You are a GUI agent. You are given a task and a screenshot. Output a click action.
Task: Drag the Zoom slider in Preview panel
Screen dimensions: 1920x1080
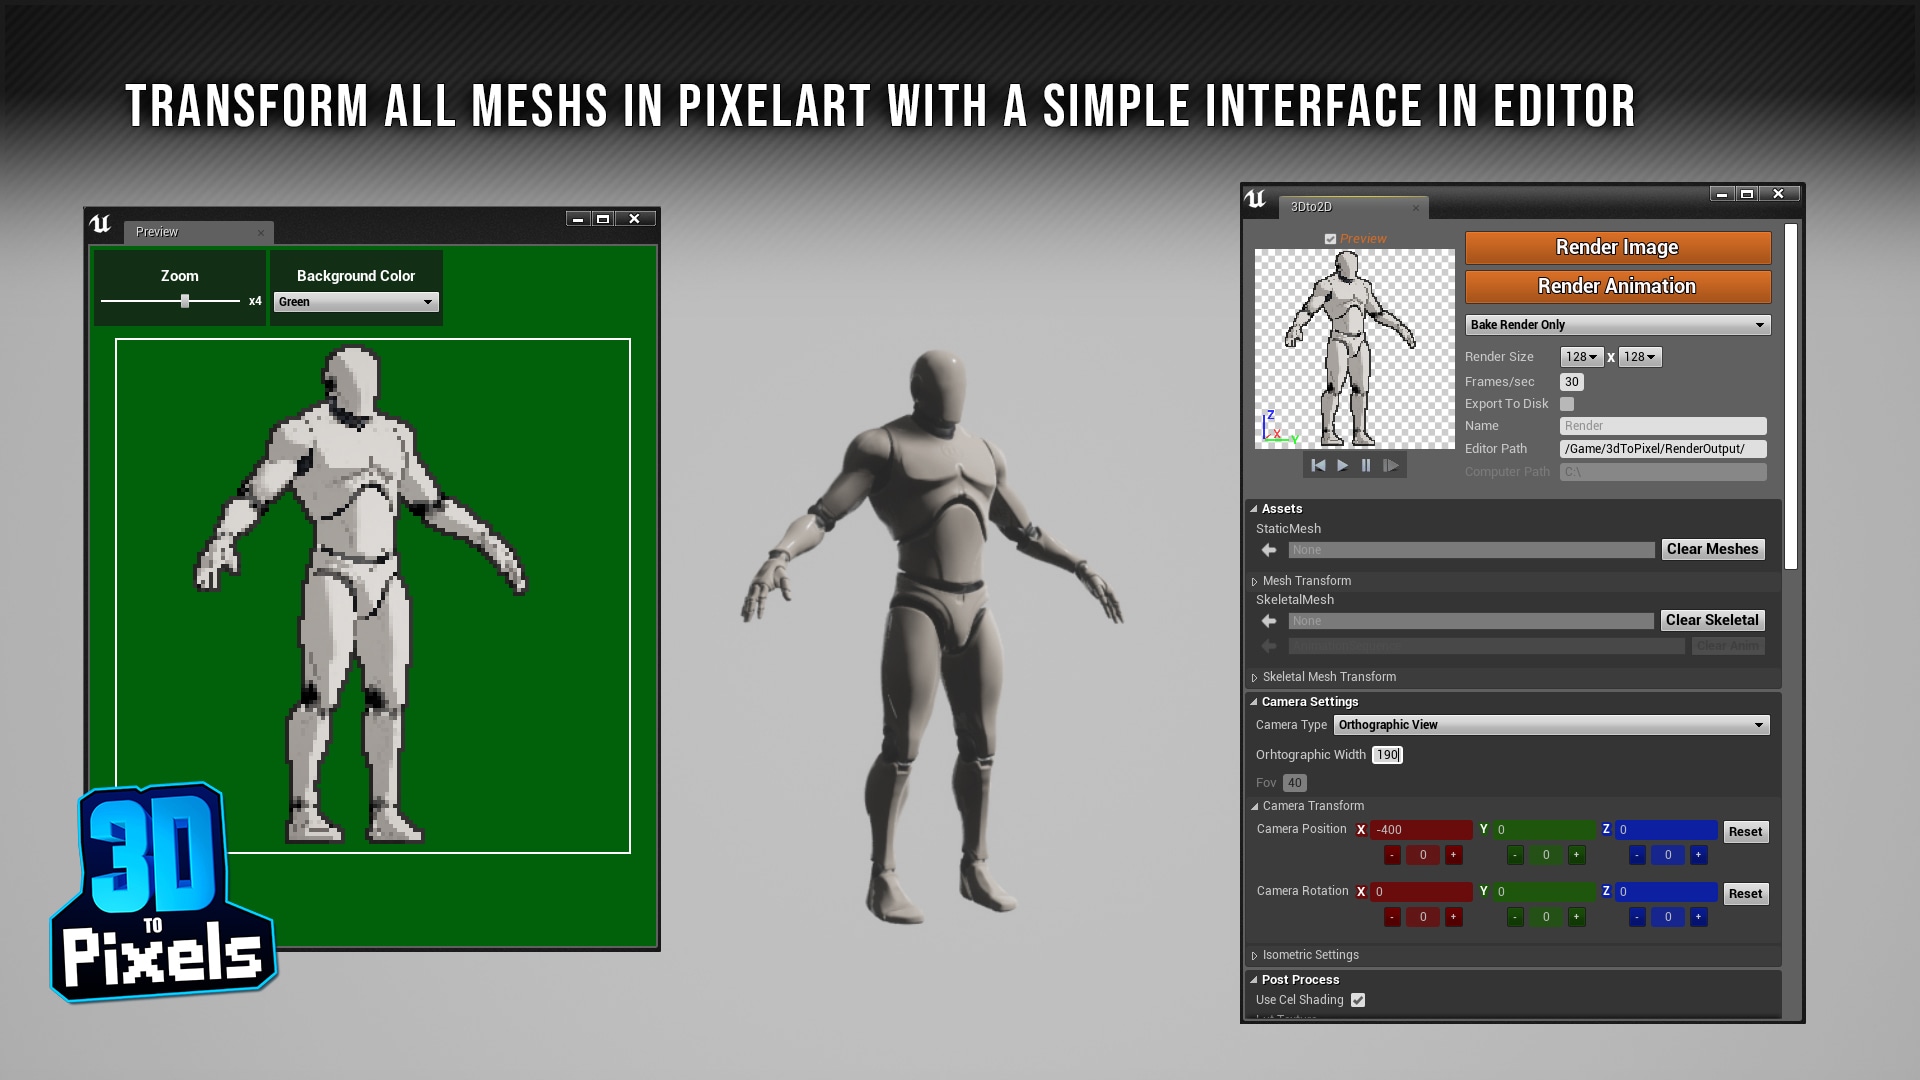point(185,301)
